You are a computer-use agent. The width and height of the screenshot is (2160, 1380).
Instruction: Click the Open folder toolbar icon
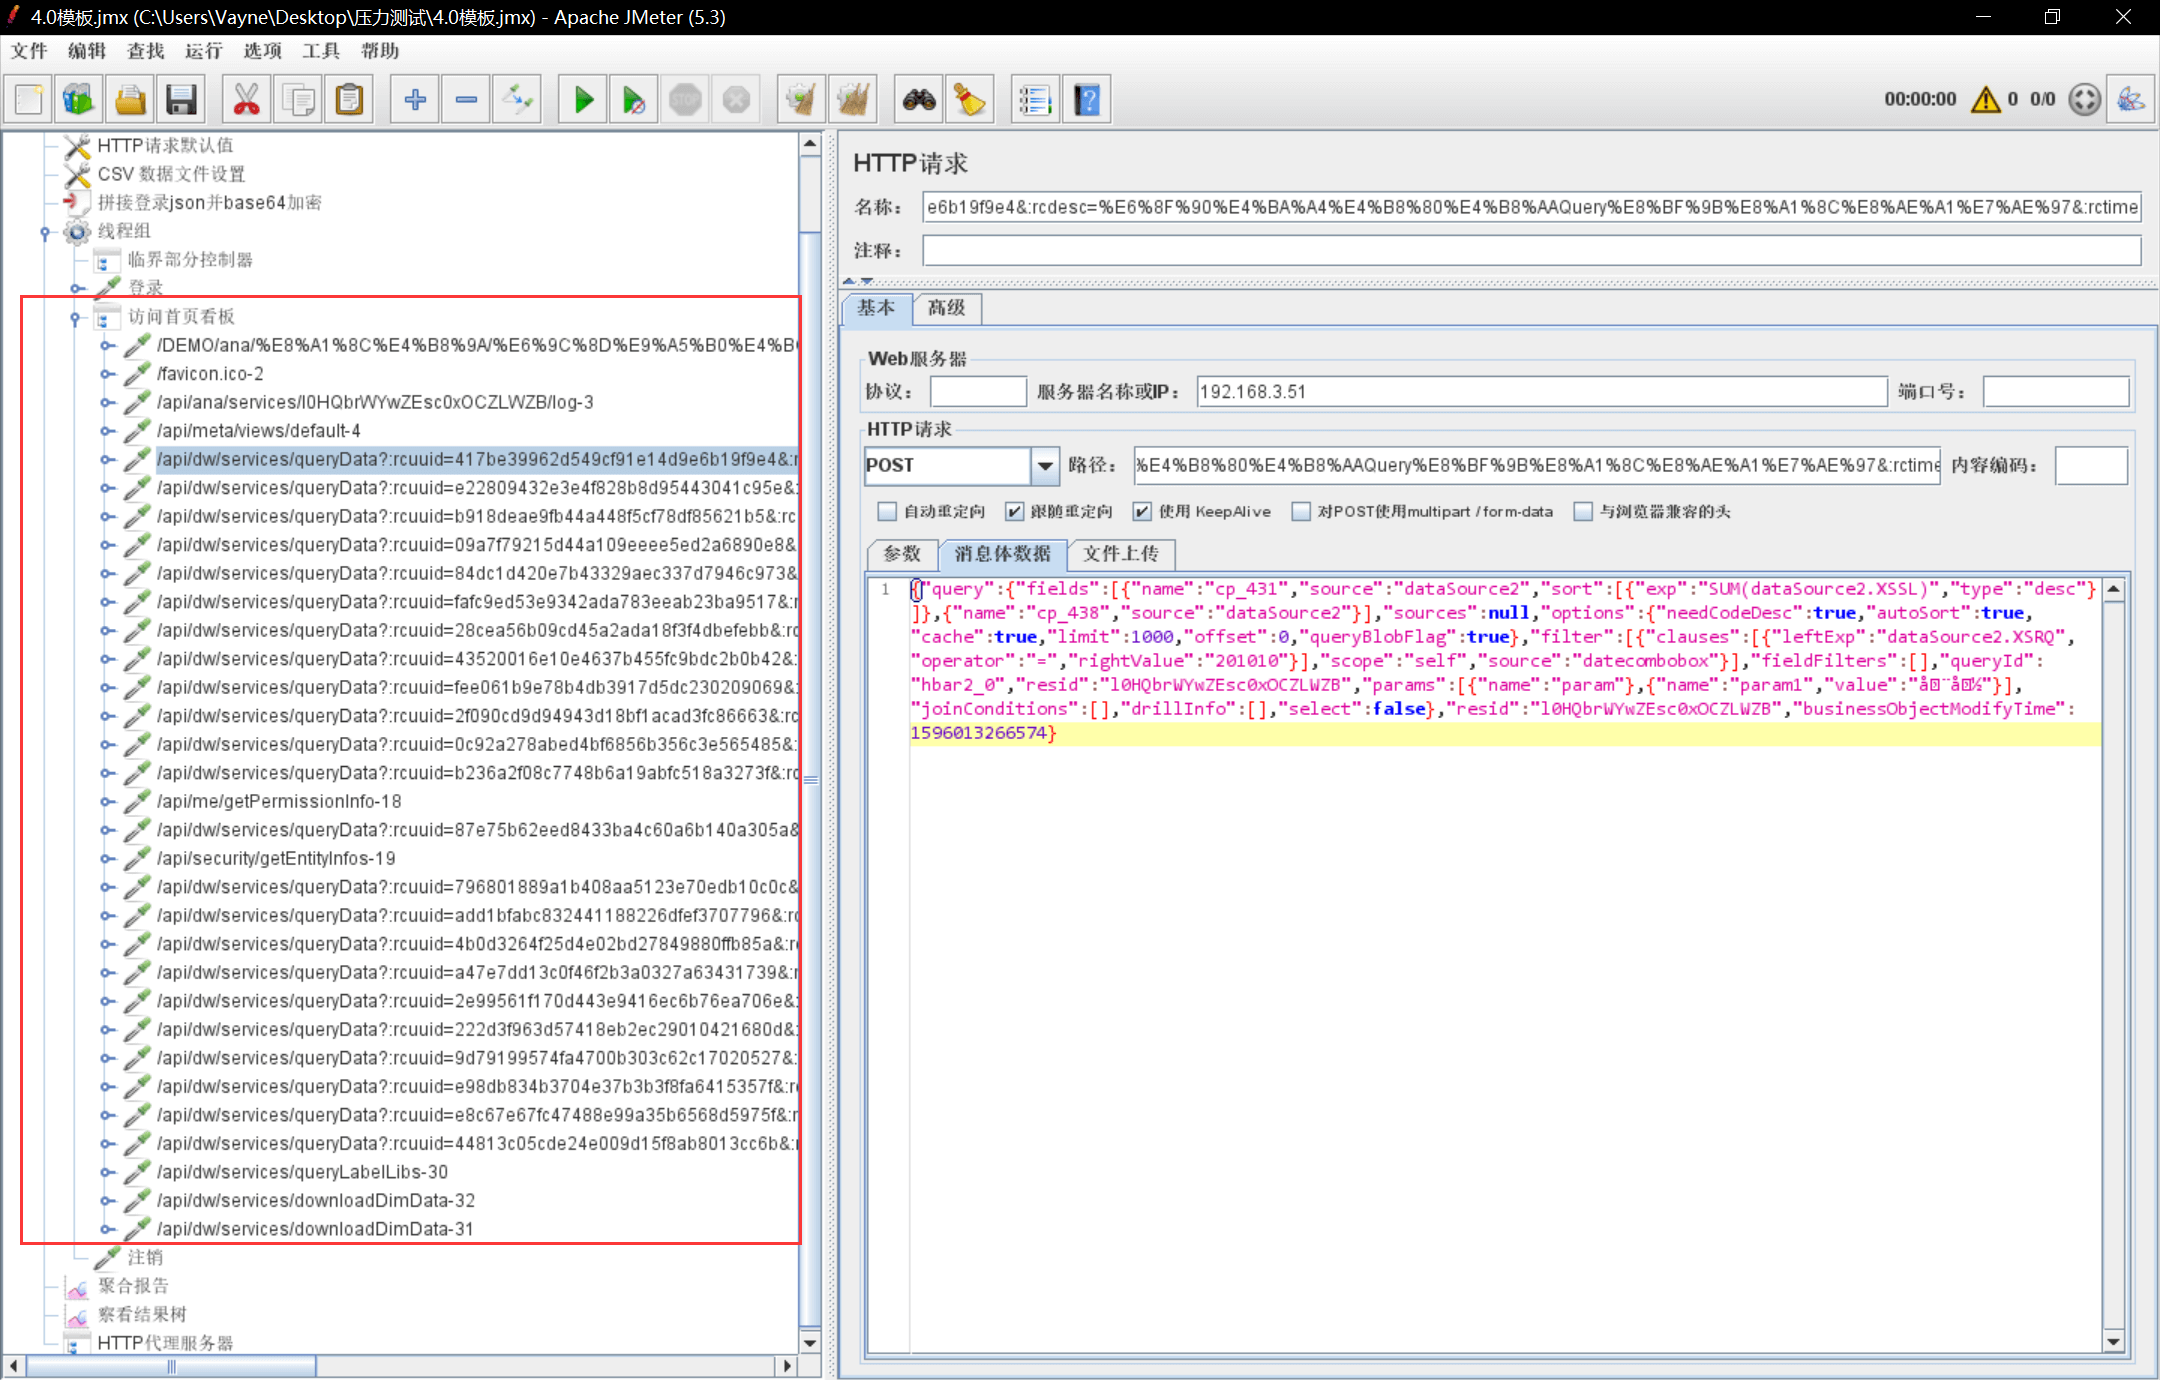(130, 100)
